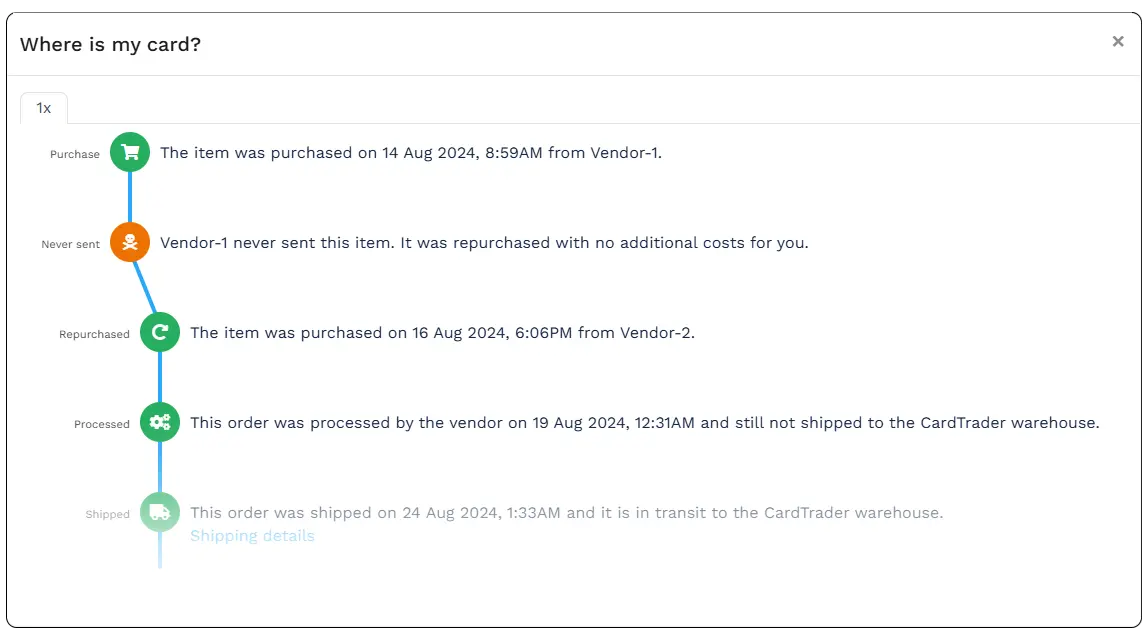Click the Processed step label
The width and height of the screenshot is (1147, 640).
click(102, 424)
